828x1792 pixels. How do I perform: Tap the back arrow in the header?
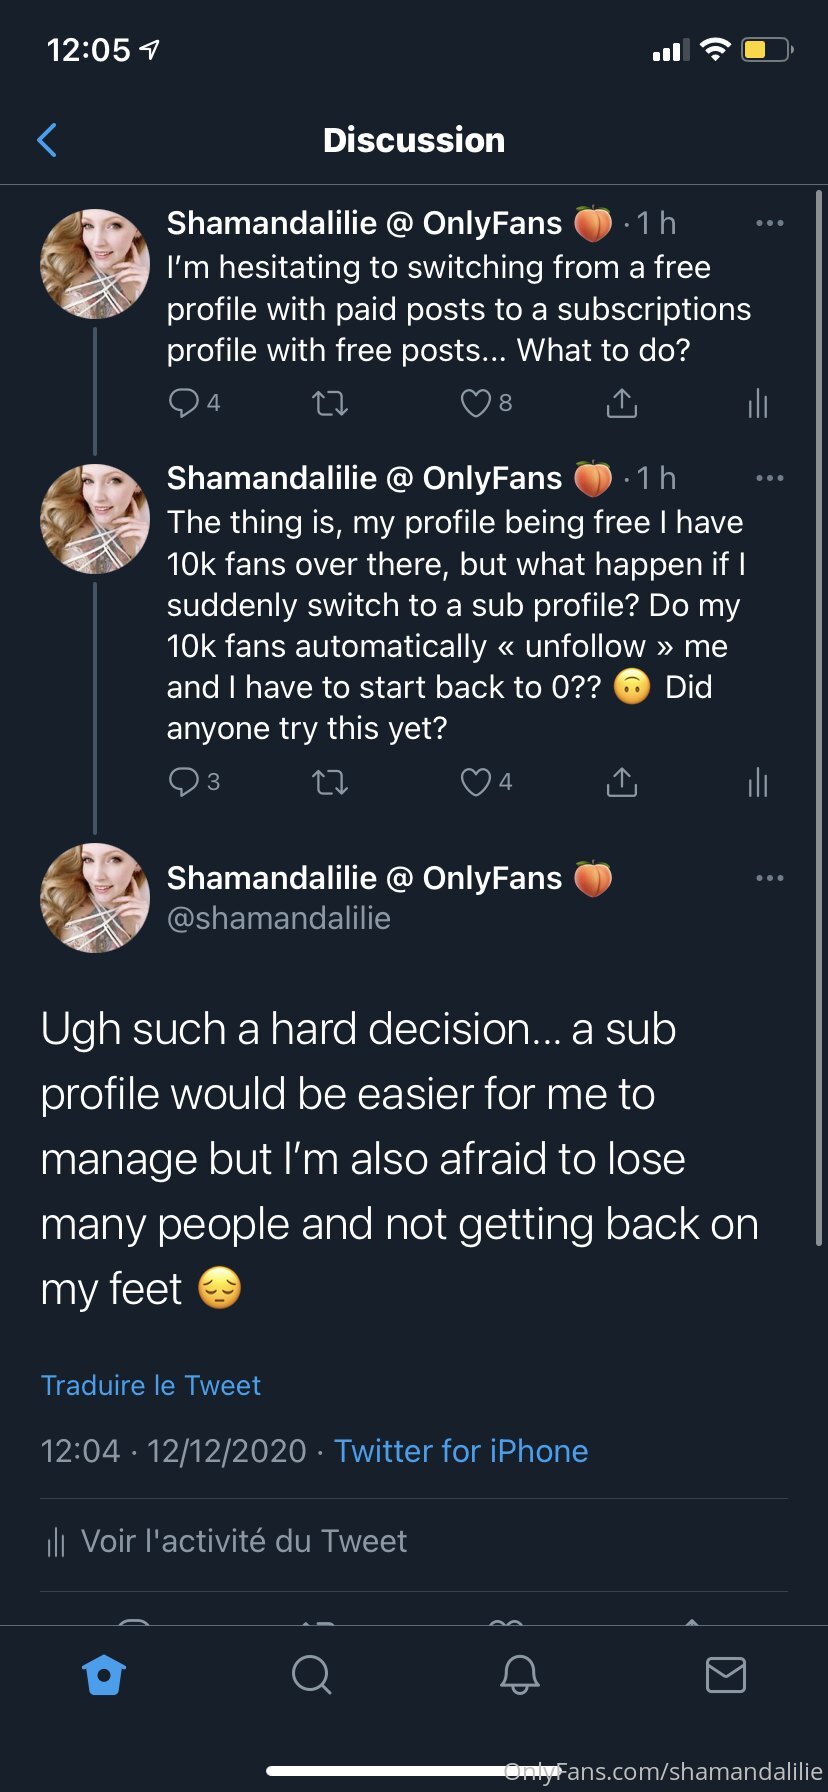(47, 140)
